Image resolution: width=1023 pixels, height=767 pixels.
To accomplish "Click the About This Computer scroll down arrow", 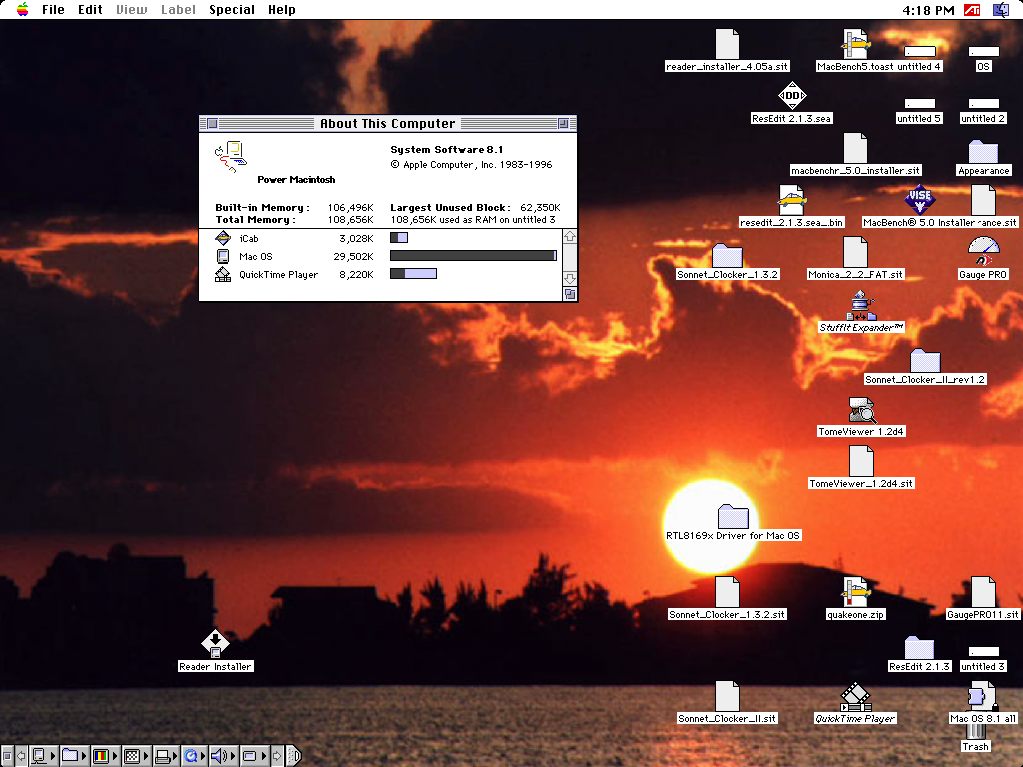I will pyautogui.click(x=570, y=279).
